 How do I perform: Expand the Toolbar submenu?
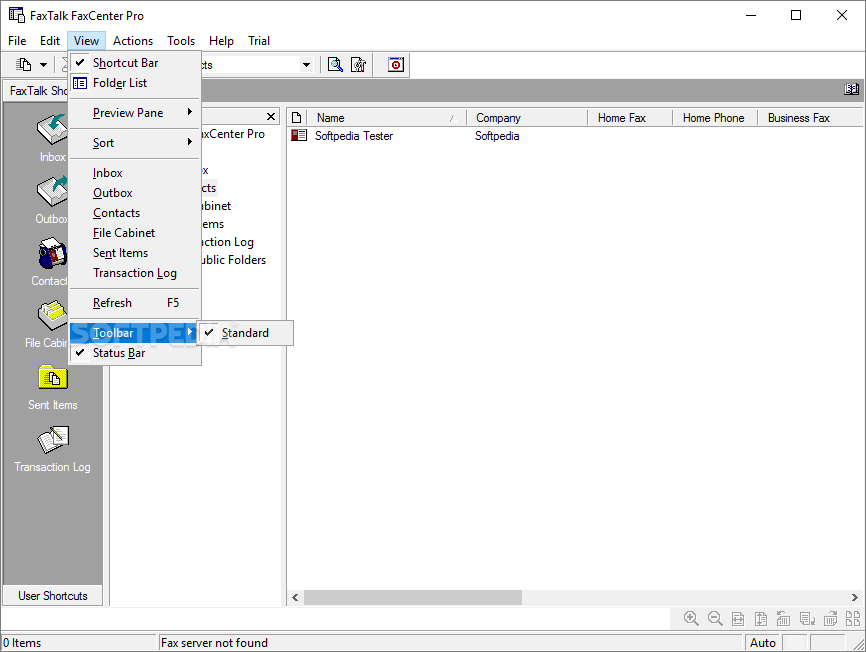(x=135, y=333)
